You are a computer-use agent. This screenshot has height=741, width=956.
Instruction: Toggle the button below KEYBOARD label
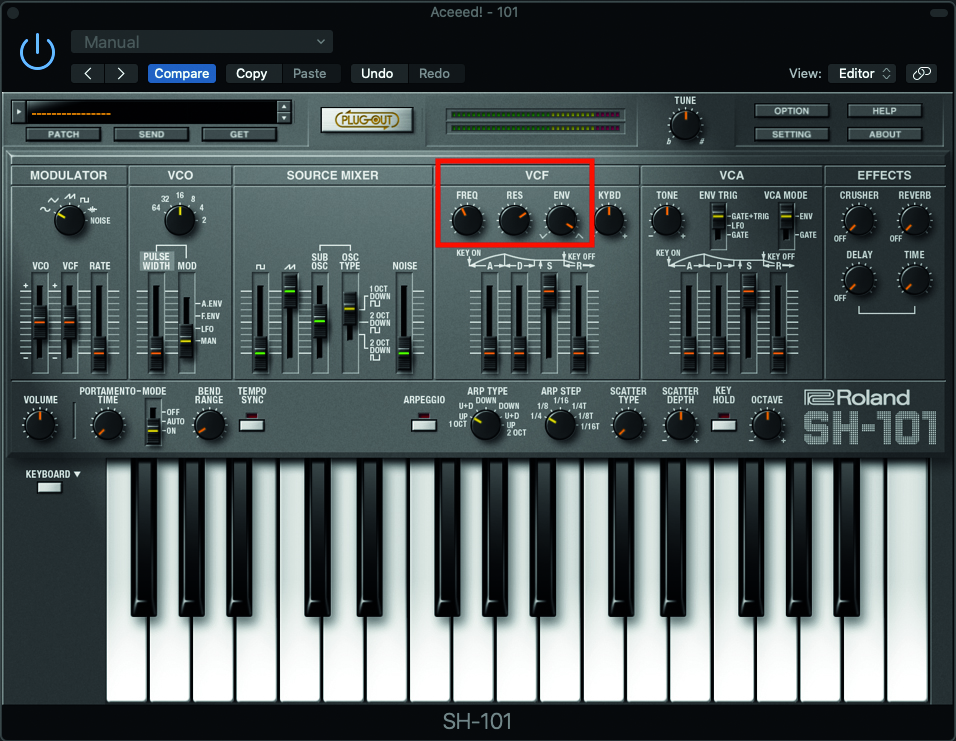[49, 487]
